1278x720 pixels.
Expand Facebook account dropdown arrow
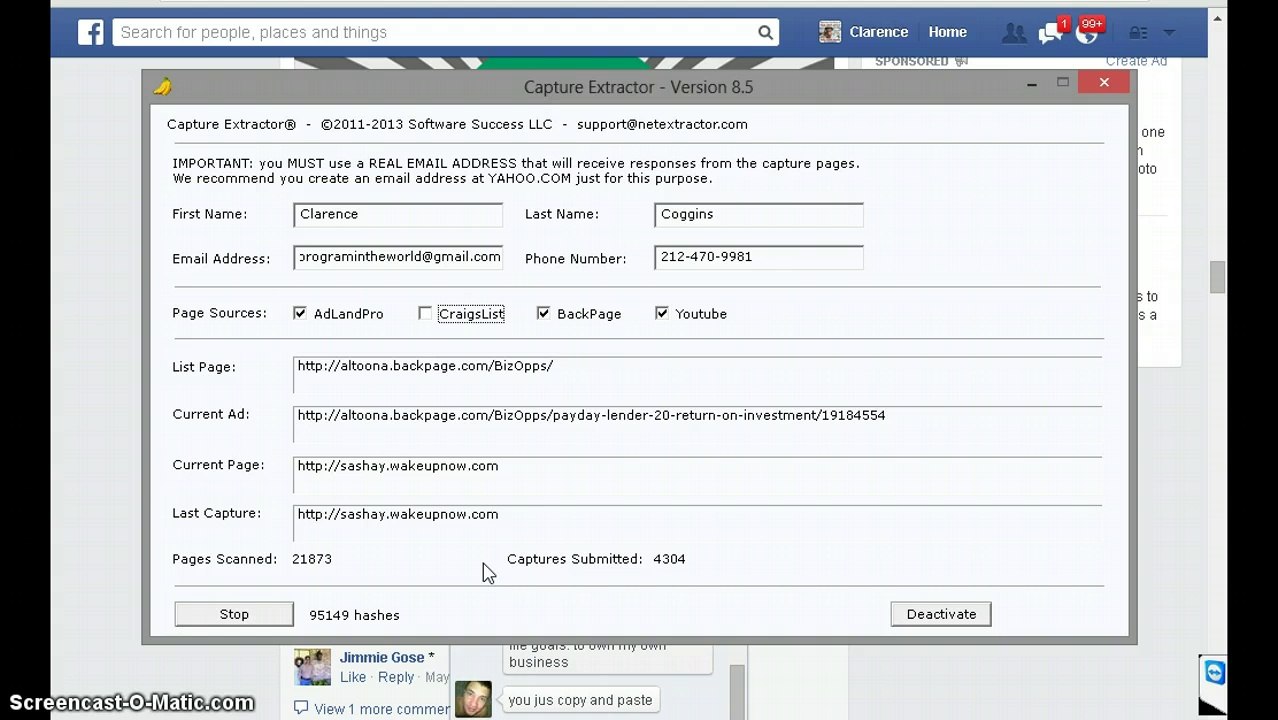[1169, 33]
